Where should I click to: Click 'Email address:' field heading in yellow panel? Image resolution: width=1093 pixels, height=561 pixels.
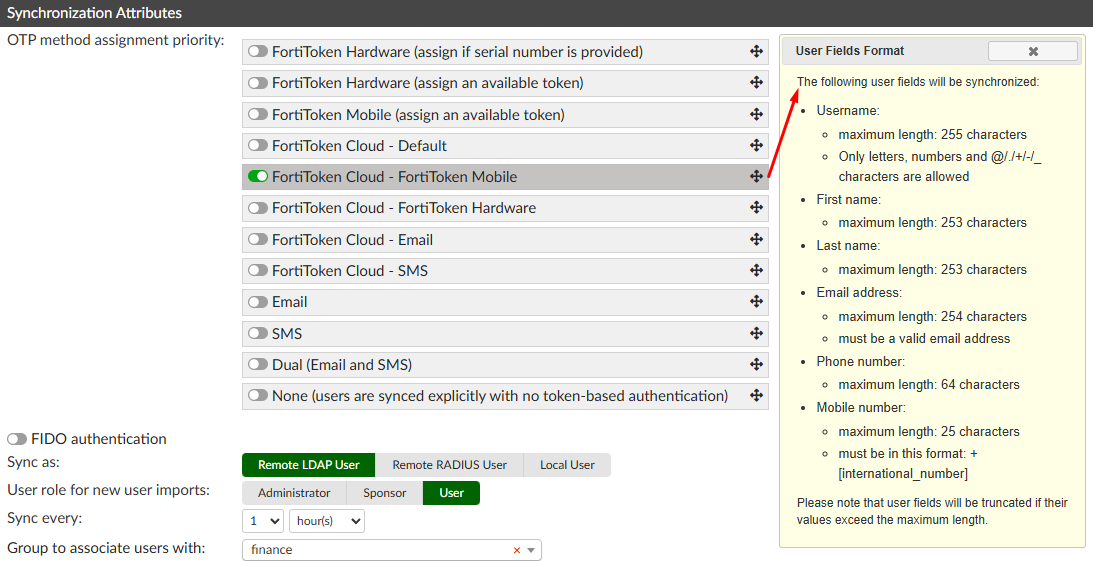tap(859, 293)
